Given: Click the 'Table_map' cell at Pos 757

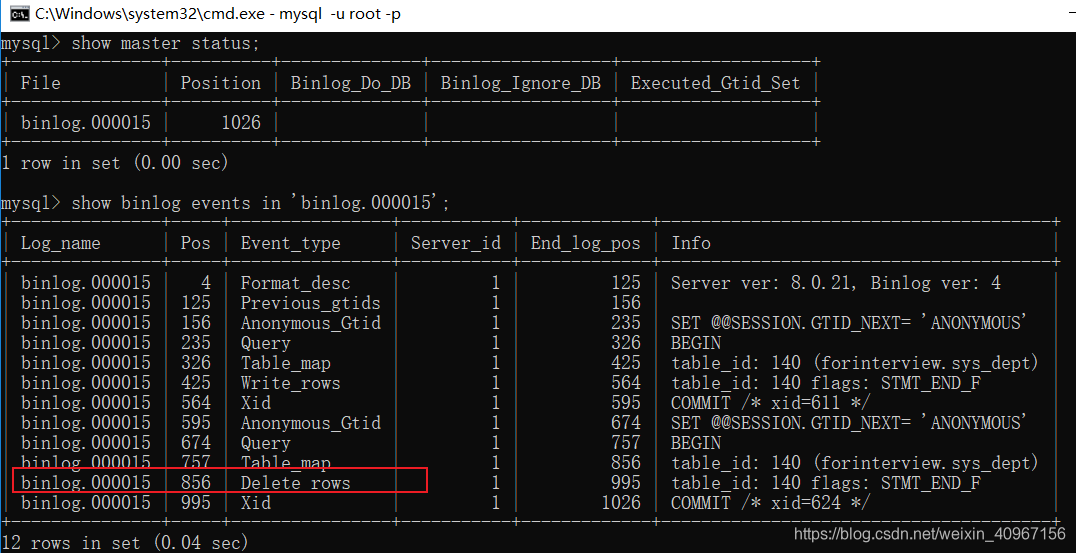Looking at the screenshot, I should [x=285, y=464].
